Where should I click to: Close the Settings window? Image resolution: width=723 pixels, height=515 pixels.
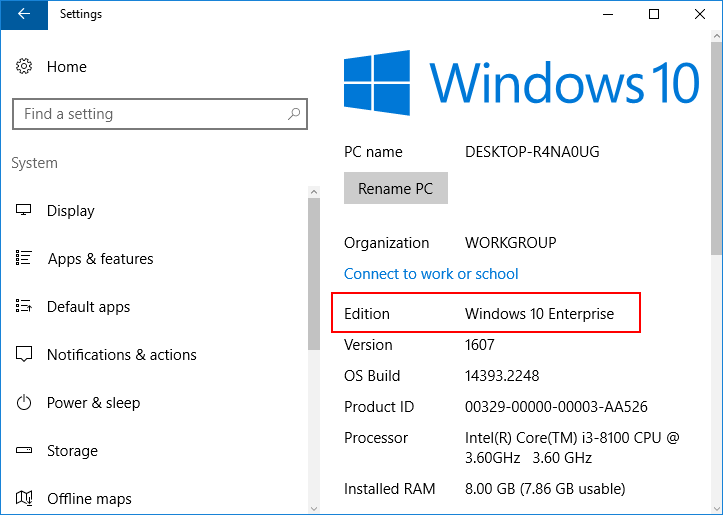pos(699,14)
